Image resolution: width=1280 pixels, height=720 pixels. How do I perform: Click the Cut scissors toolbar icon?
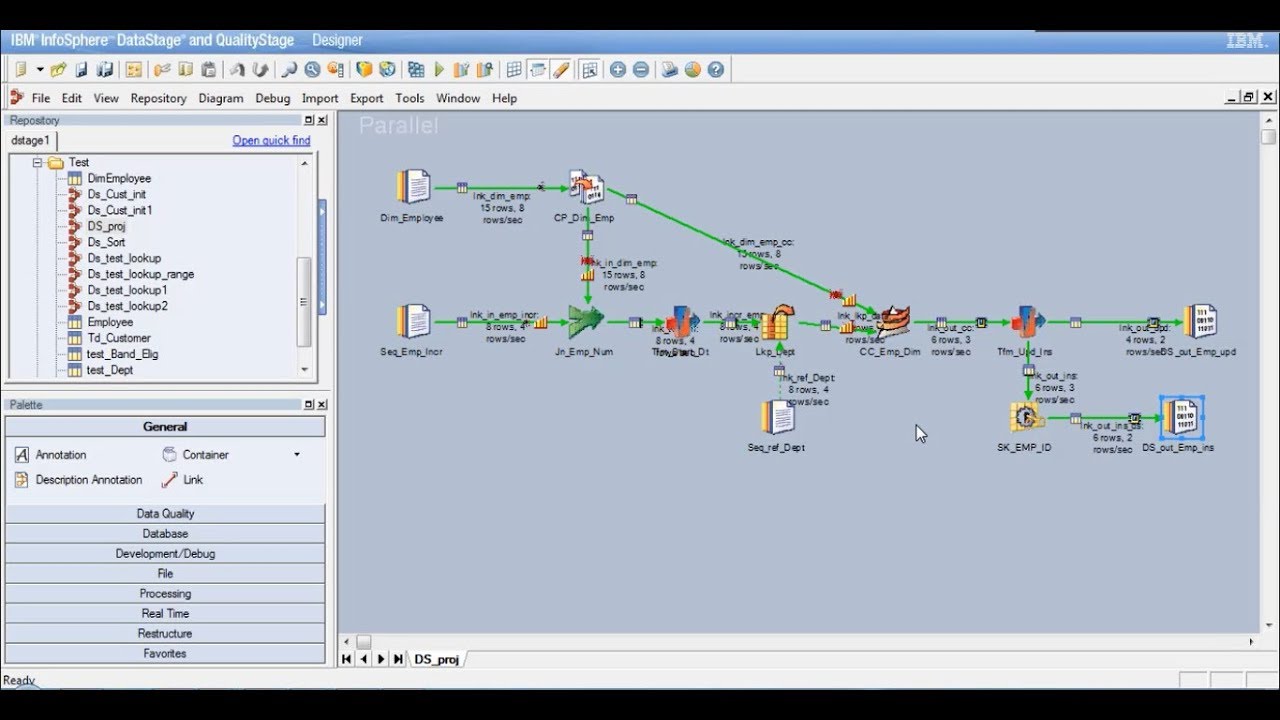click(x=161, y=70)
